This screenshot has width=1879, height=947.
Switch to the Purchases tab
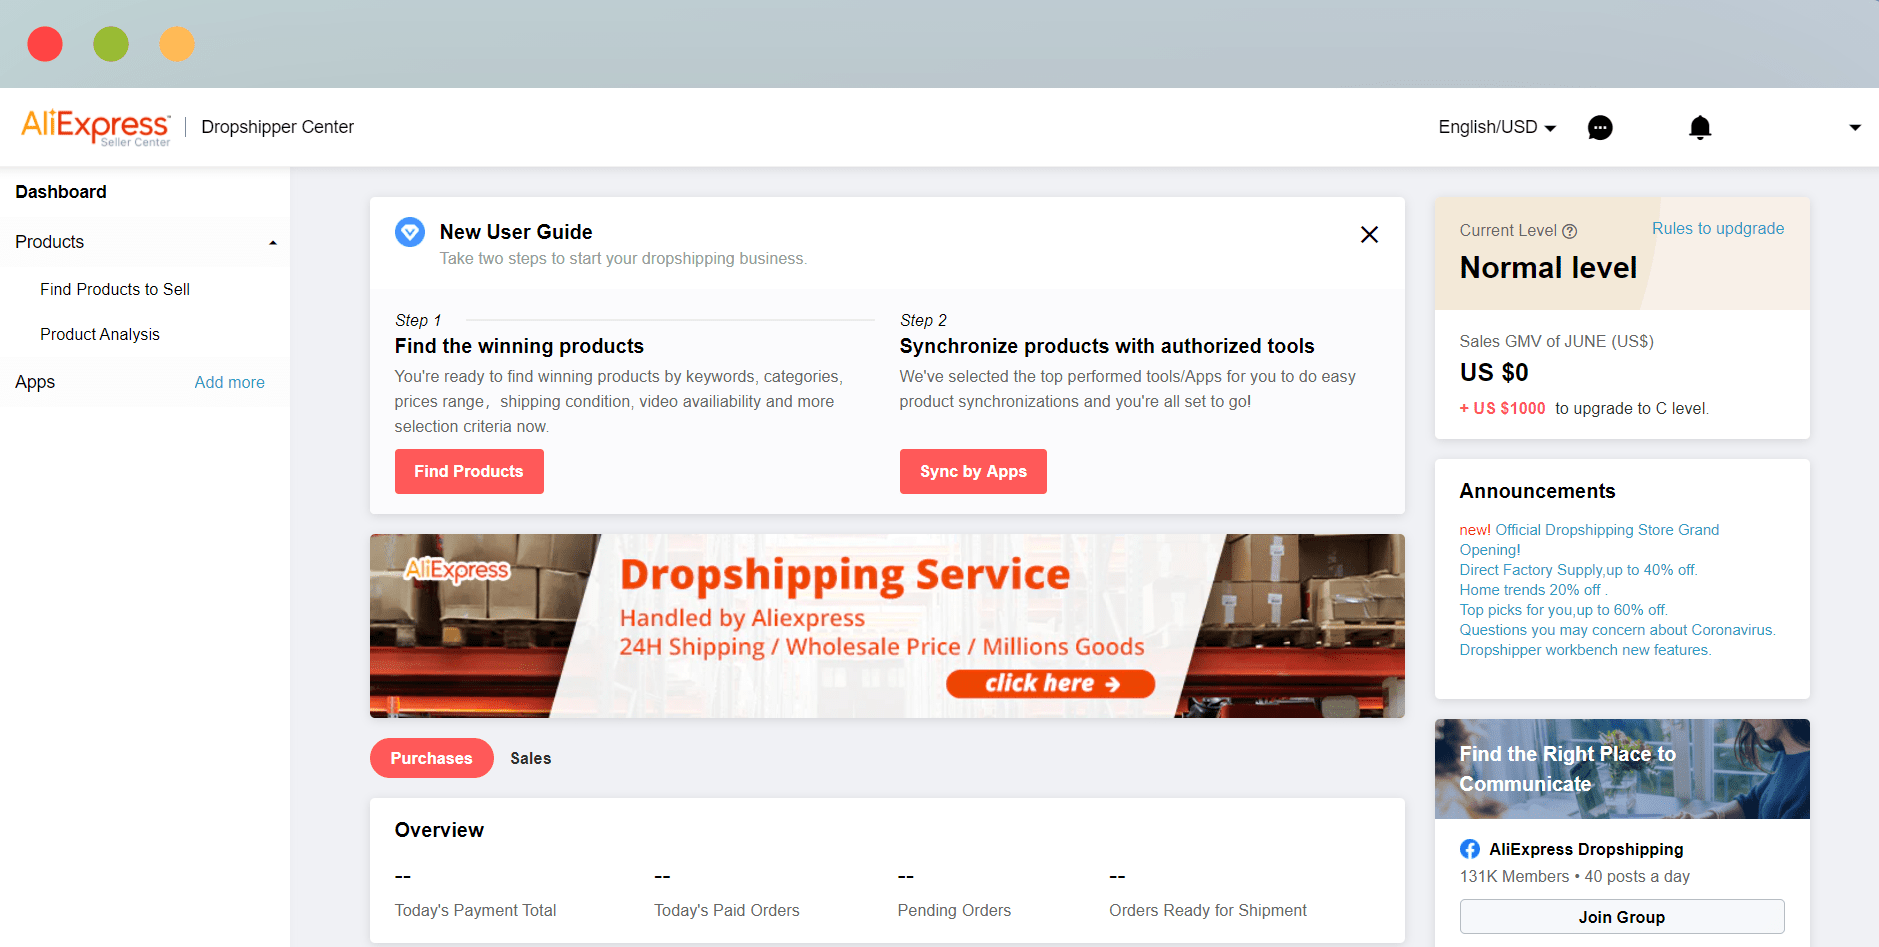point(431,758)
